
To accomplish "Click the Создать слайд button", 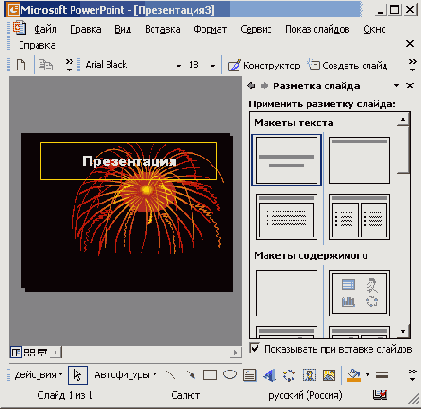I will point(347,65).
